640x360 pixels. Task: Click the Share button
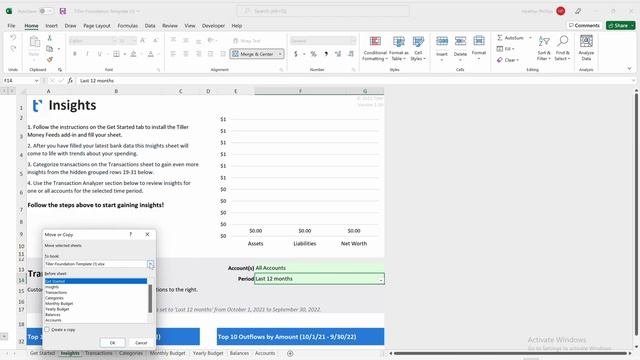620,25
